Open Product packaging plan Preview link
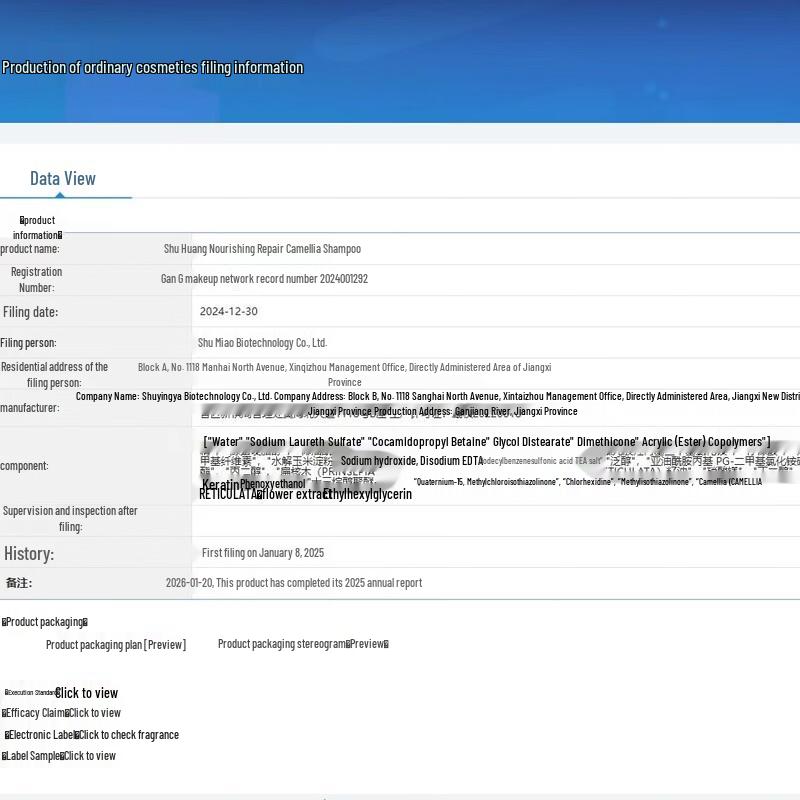 (x=116, y=644)
